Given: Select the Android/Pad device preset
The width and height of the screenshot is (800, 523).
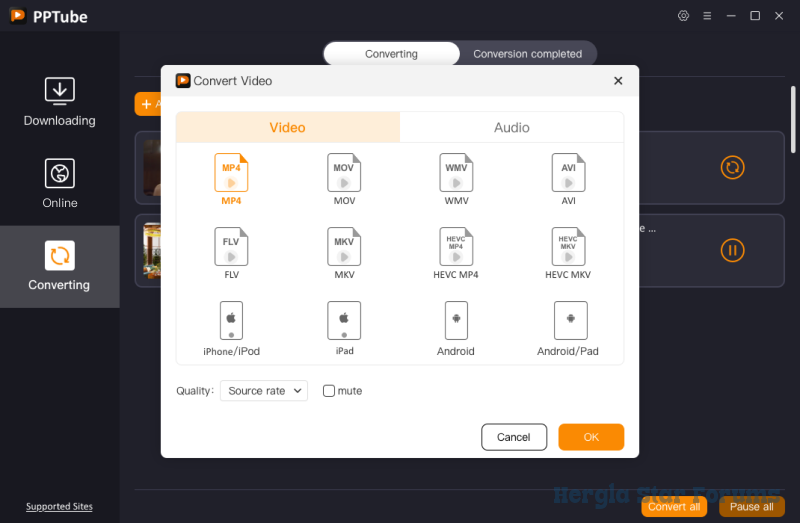Looking at the screenshot, I should click(x=570, y=322).
